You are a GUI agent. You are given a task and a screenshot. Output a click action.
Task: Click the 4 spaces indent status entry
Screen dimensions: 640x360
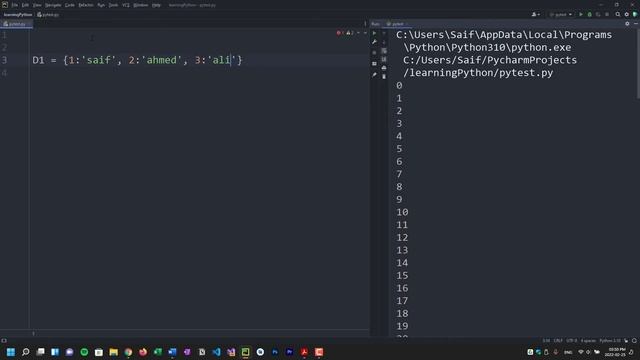588,340
